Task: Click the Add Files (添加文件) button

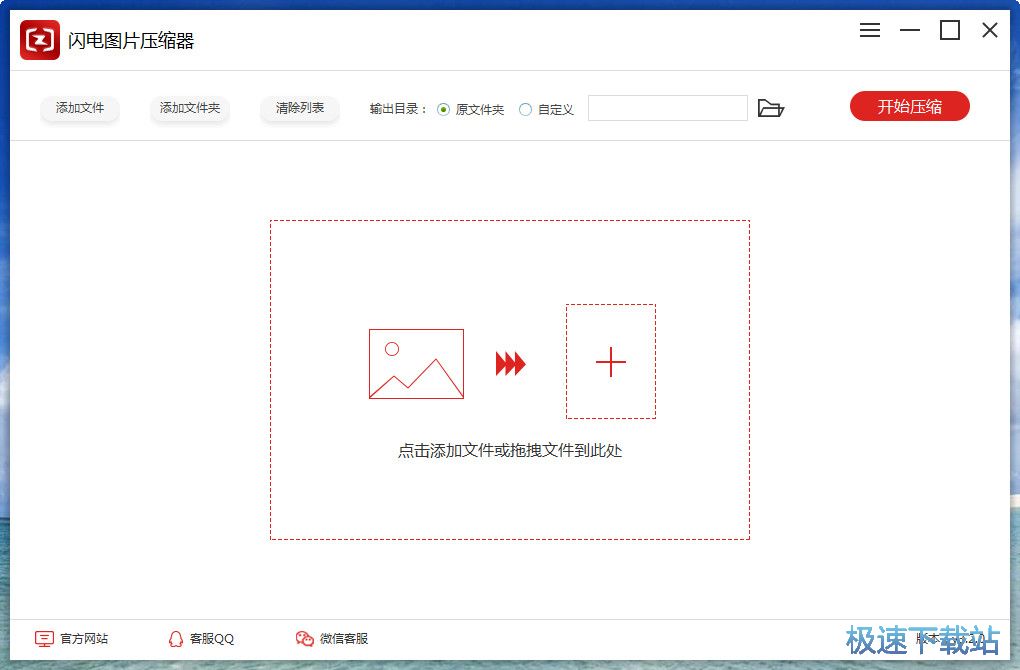Action: pyautogui.click(x=80, y=108)
